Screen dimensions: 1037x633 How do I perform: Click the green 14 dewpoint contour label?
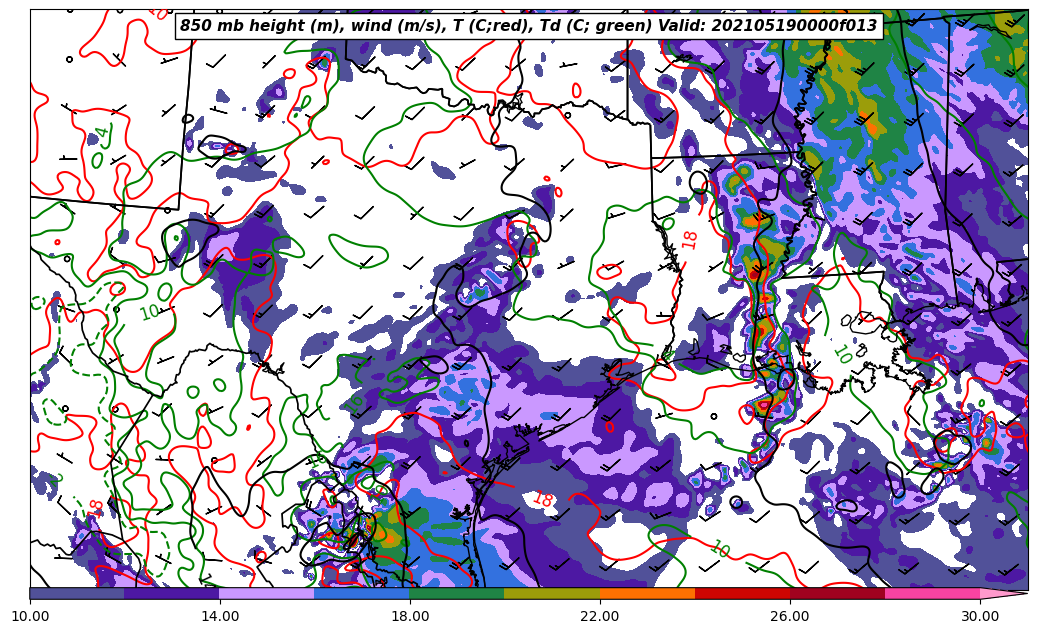click(102, 134)
